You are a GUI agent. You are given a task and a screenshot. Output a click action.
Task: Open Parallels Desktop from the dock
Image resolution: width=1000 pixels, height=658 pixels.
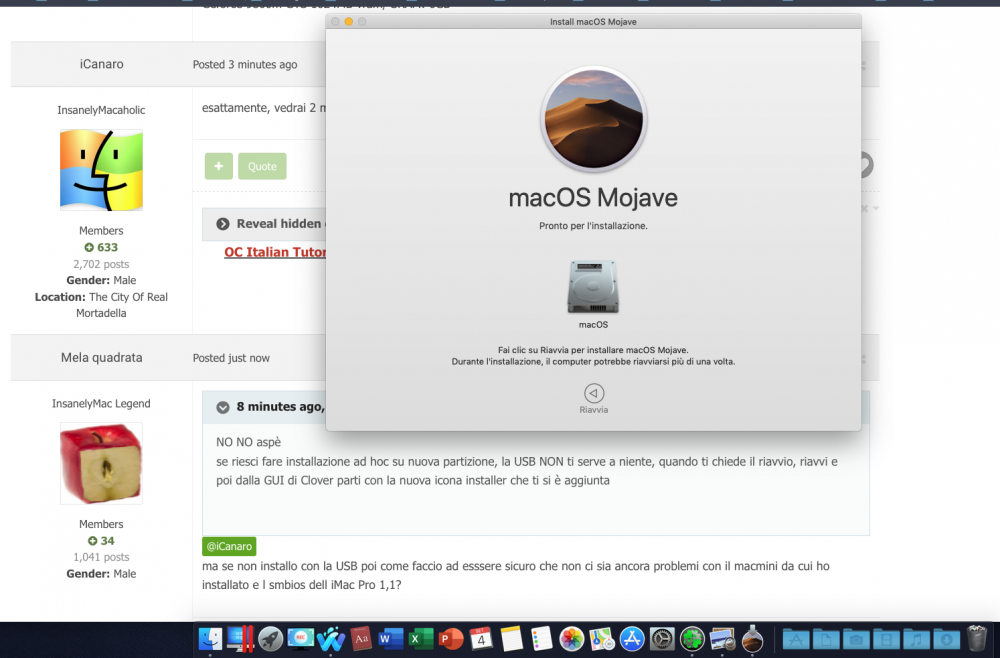[240, 639]
